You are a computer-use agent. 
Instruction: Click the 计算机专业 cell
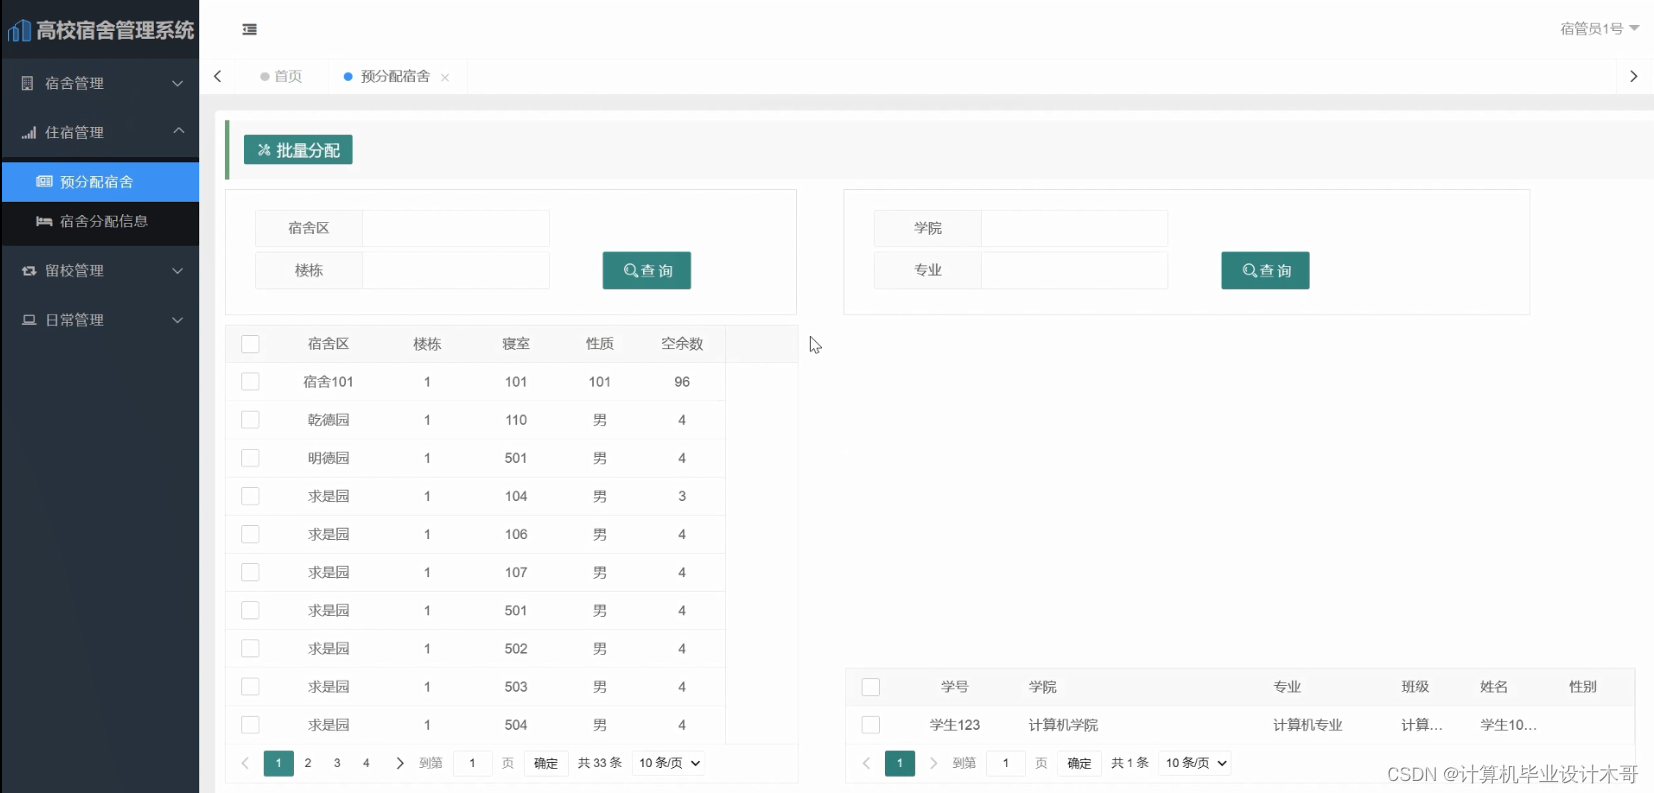point(1307,725)
